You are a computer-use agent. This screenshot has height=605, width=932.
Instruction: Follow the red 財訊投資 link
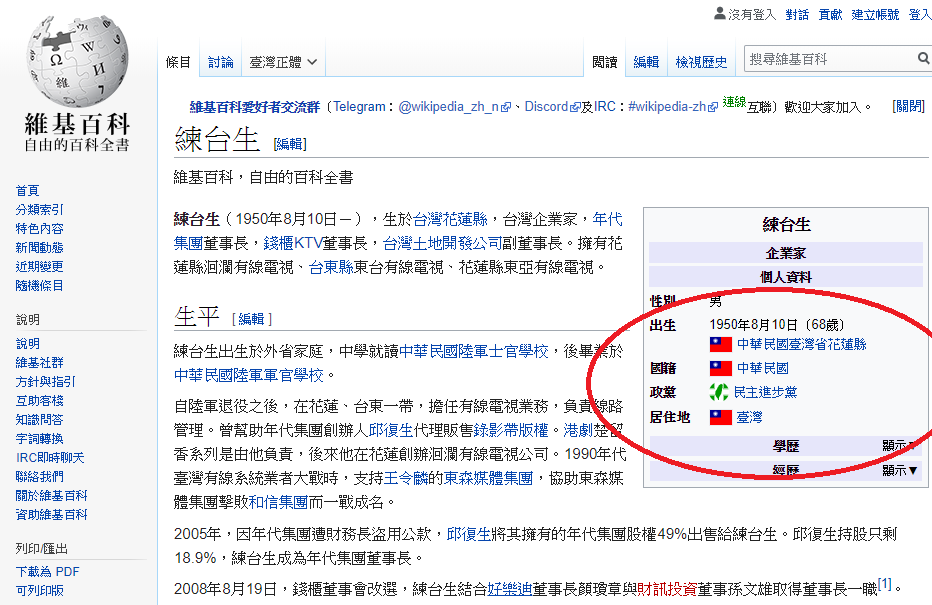667,589
